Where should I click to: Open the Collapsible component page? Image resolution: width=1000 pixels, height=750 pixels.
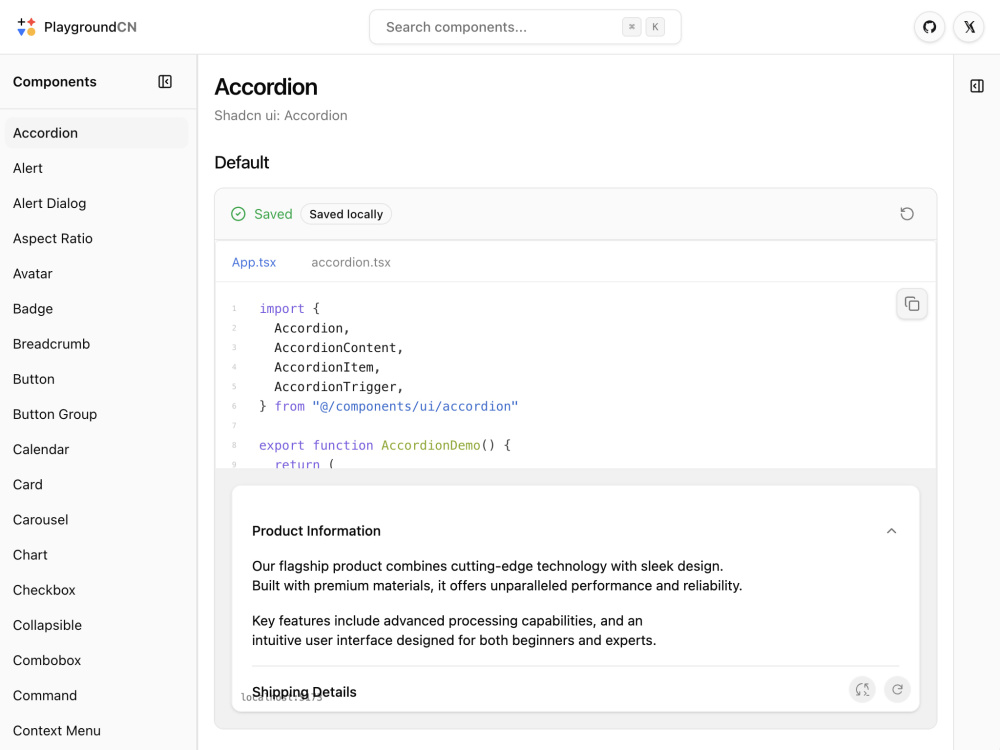[96, 625]
